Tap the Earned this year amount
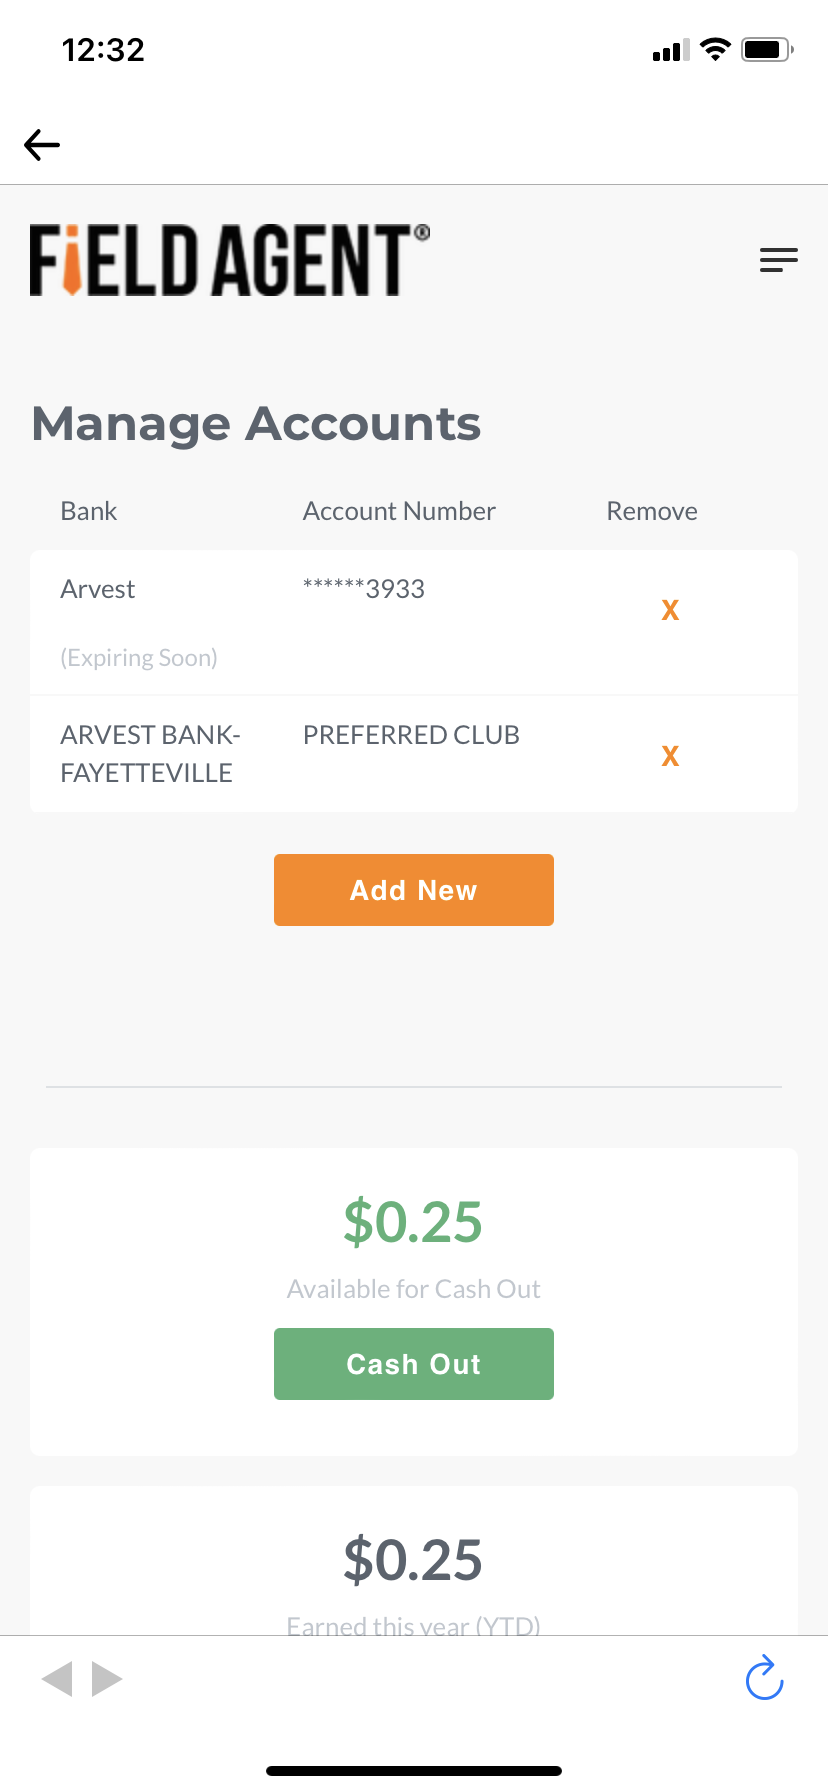The height and width of the screenshot is (1792, 828). [x=413, y=1560]
